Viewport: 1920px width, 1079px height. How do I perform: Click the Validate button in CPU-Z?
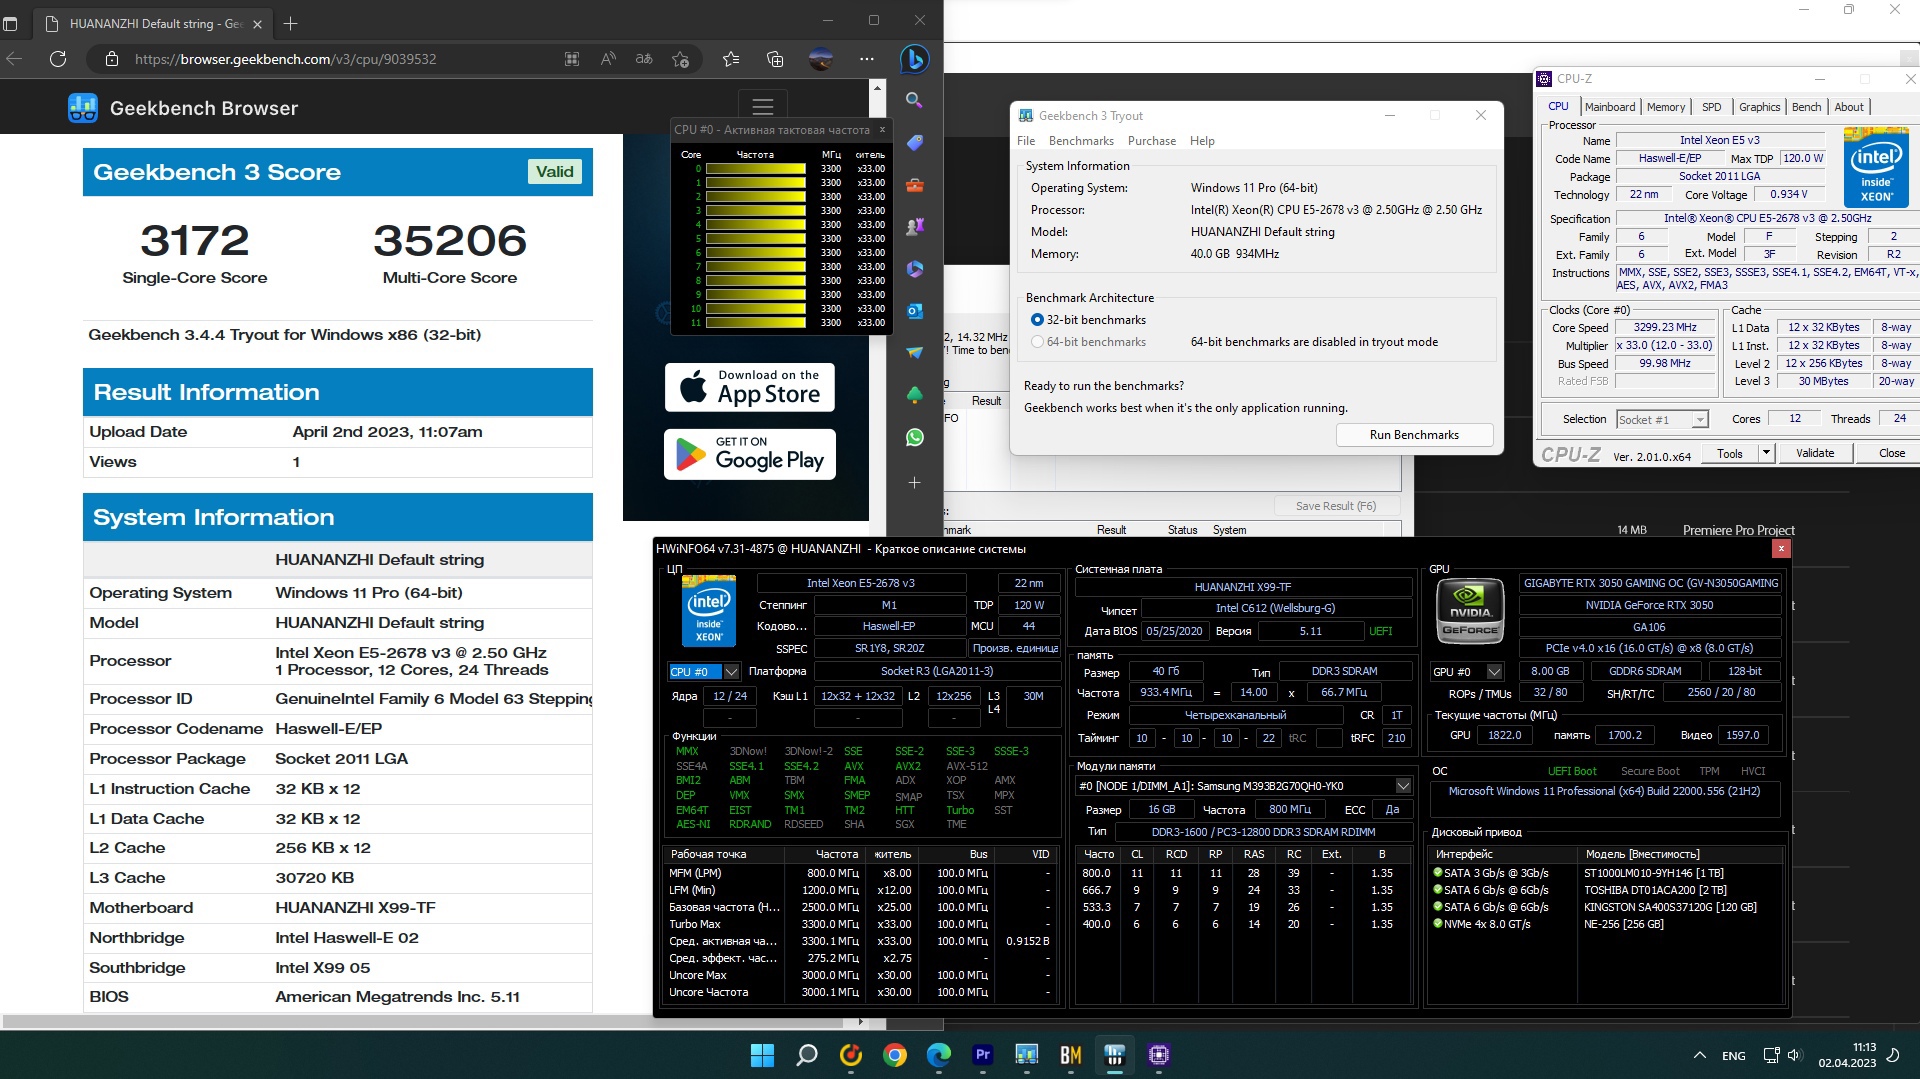(x=1815, y=453)
